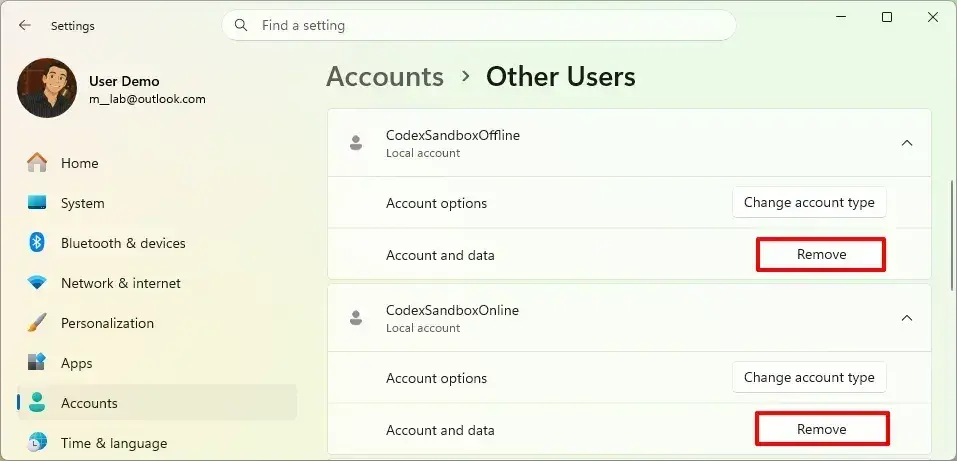Go to System settings

pos(157,203)
